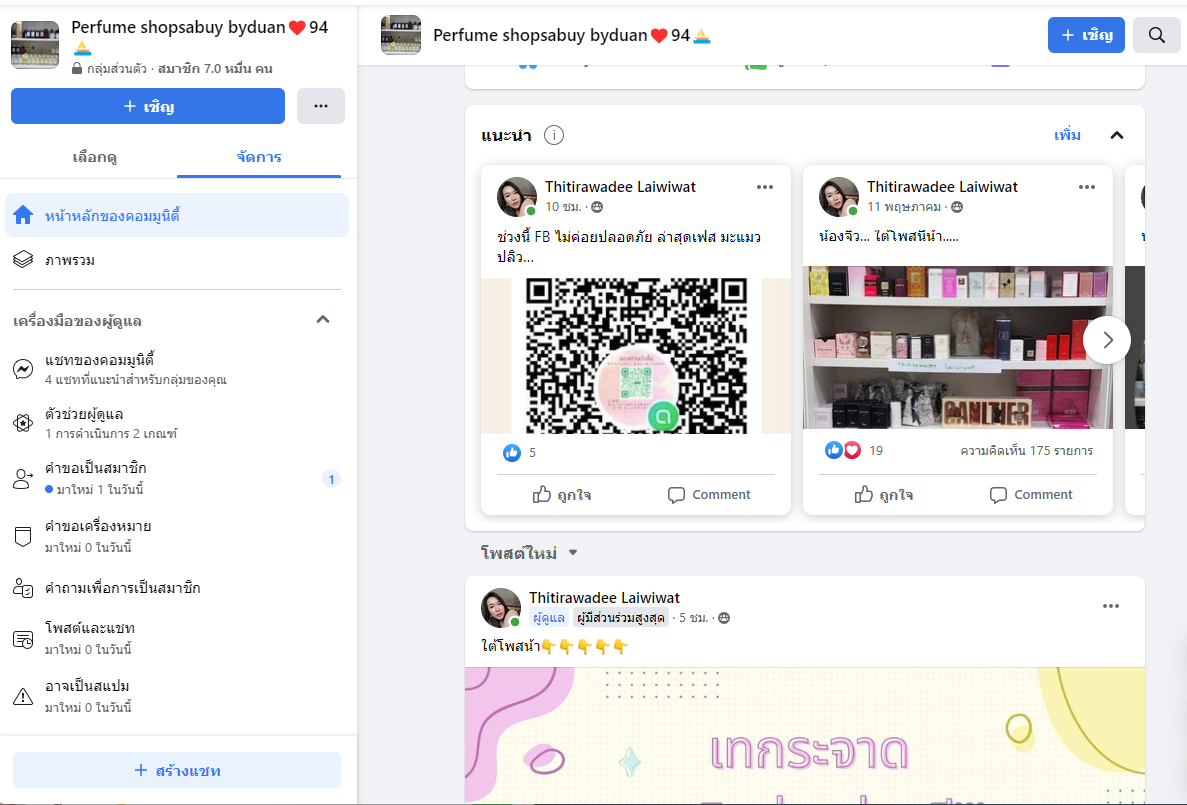Click Thitirawadee Laiwiwat name on 11 พฤษภาคม post

942,187
